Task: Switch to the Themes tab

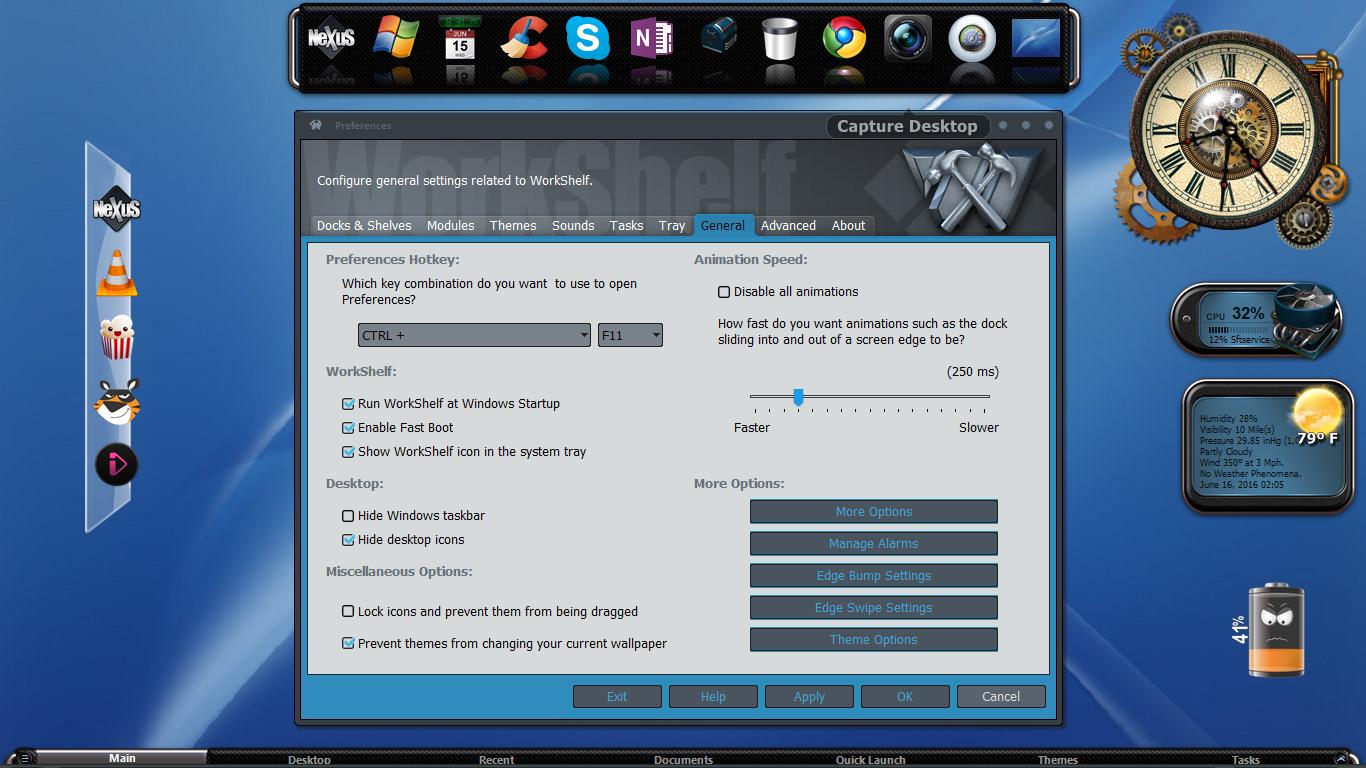Action: [513, 226]
